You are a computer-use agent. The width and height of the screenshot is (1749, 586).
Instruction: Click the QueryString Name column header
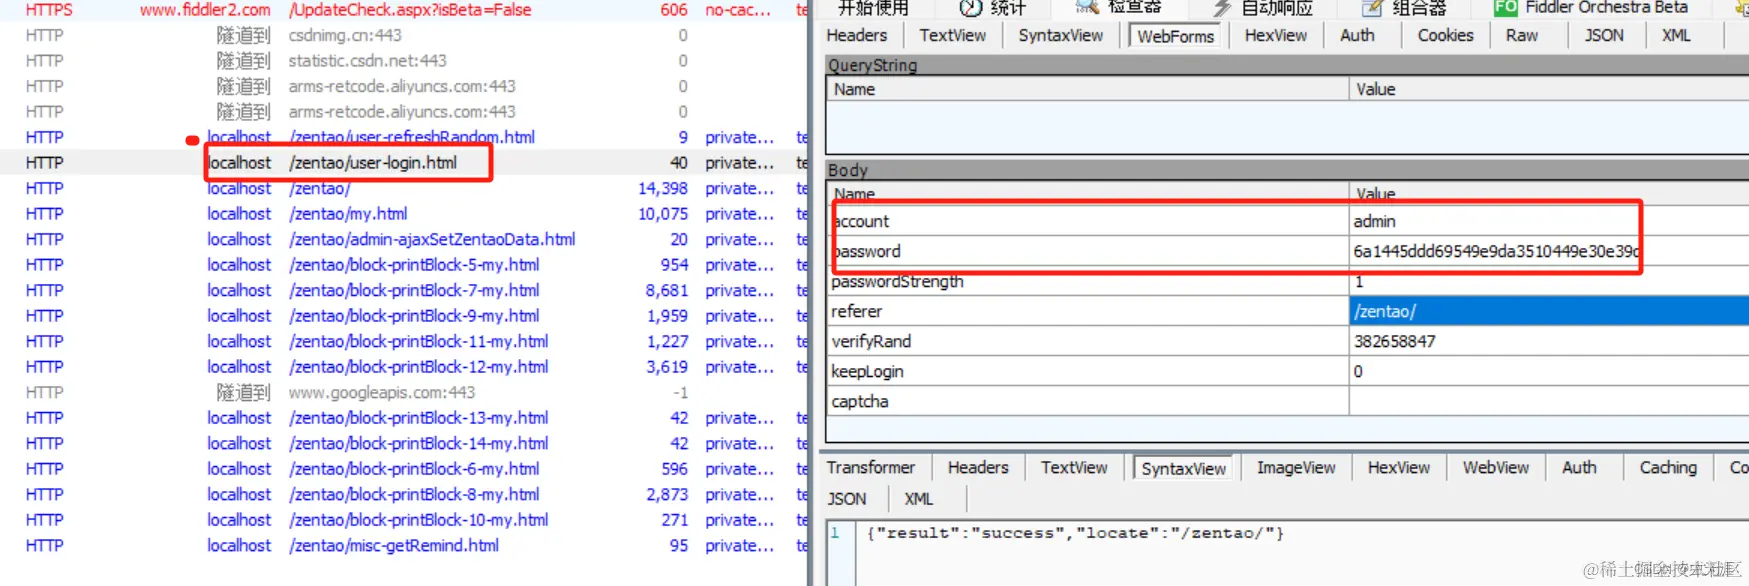point(1088,89)
